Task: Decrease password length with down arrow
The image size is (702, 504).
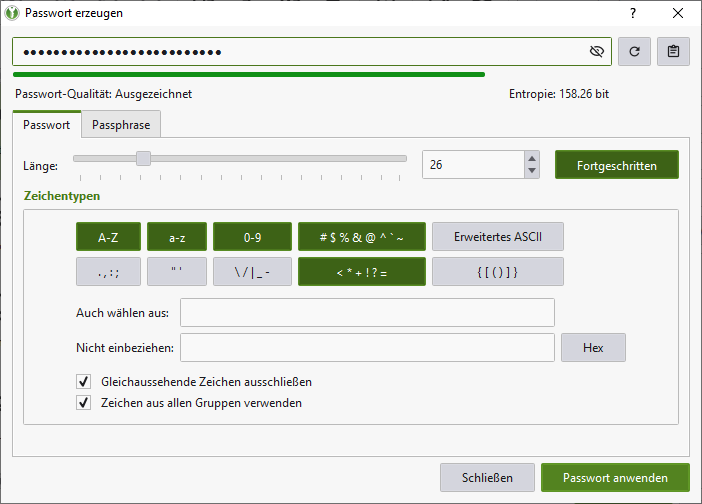Action: pyautogui.click(x=532, y=171)
